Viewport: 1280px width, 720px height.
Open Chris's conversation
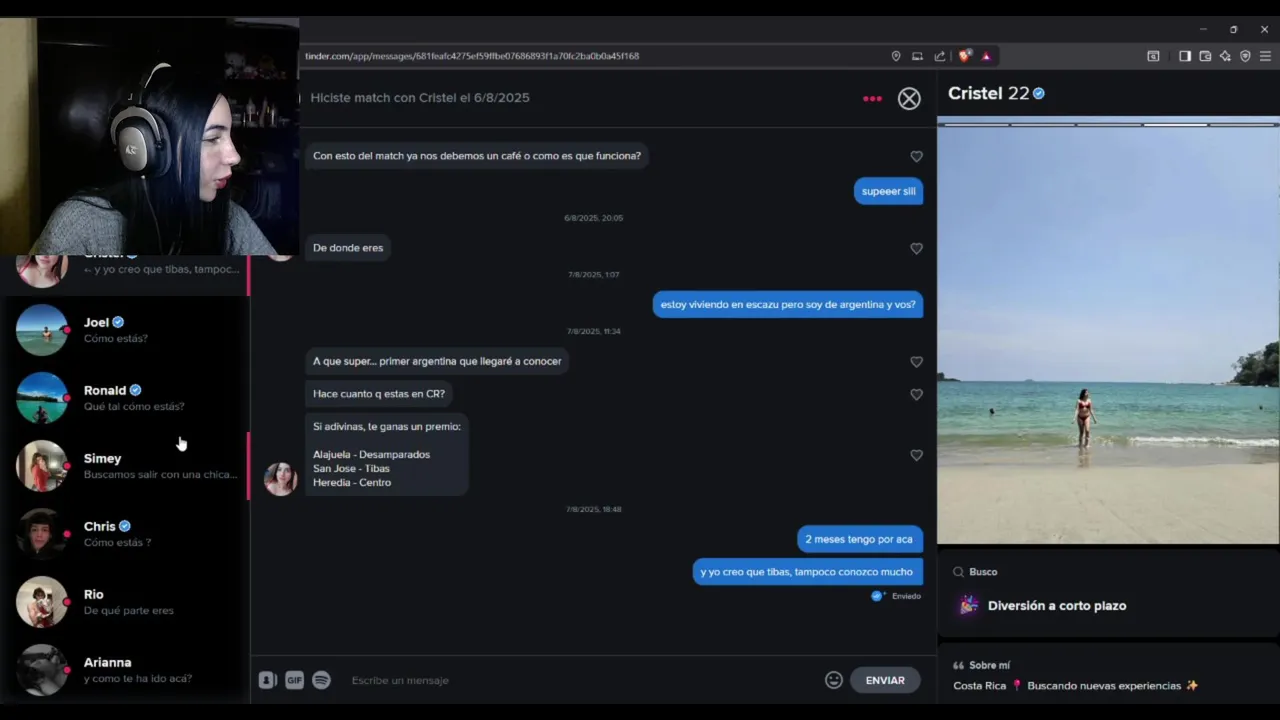[x=125, y=534]
